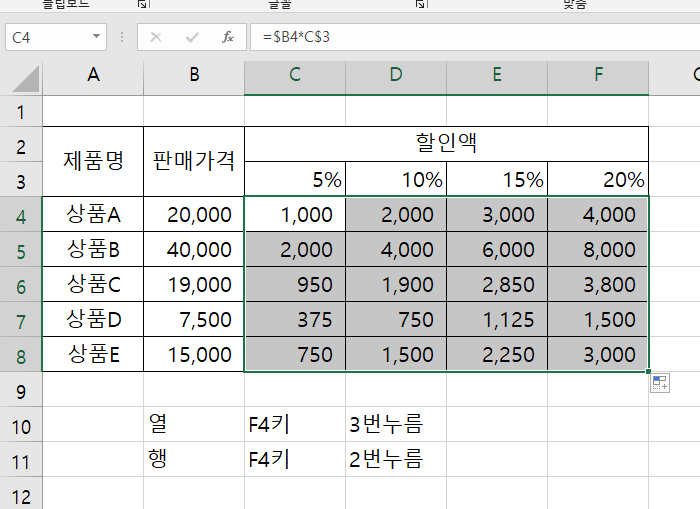Select row 10 header

21,424
